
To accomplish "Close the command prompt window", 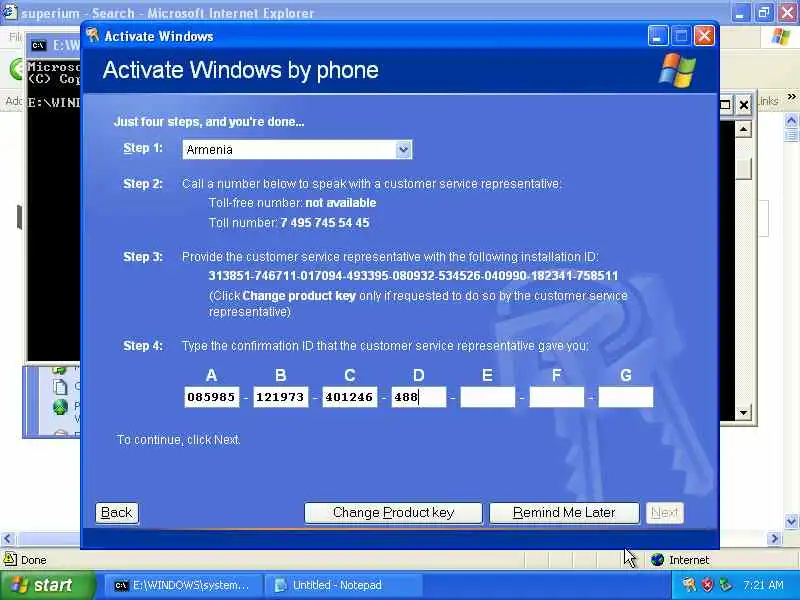I will tap(744, 105).
